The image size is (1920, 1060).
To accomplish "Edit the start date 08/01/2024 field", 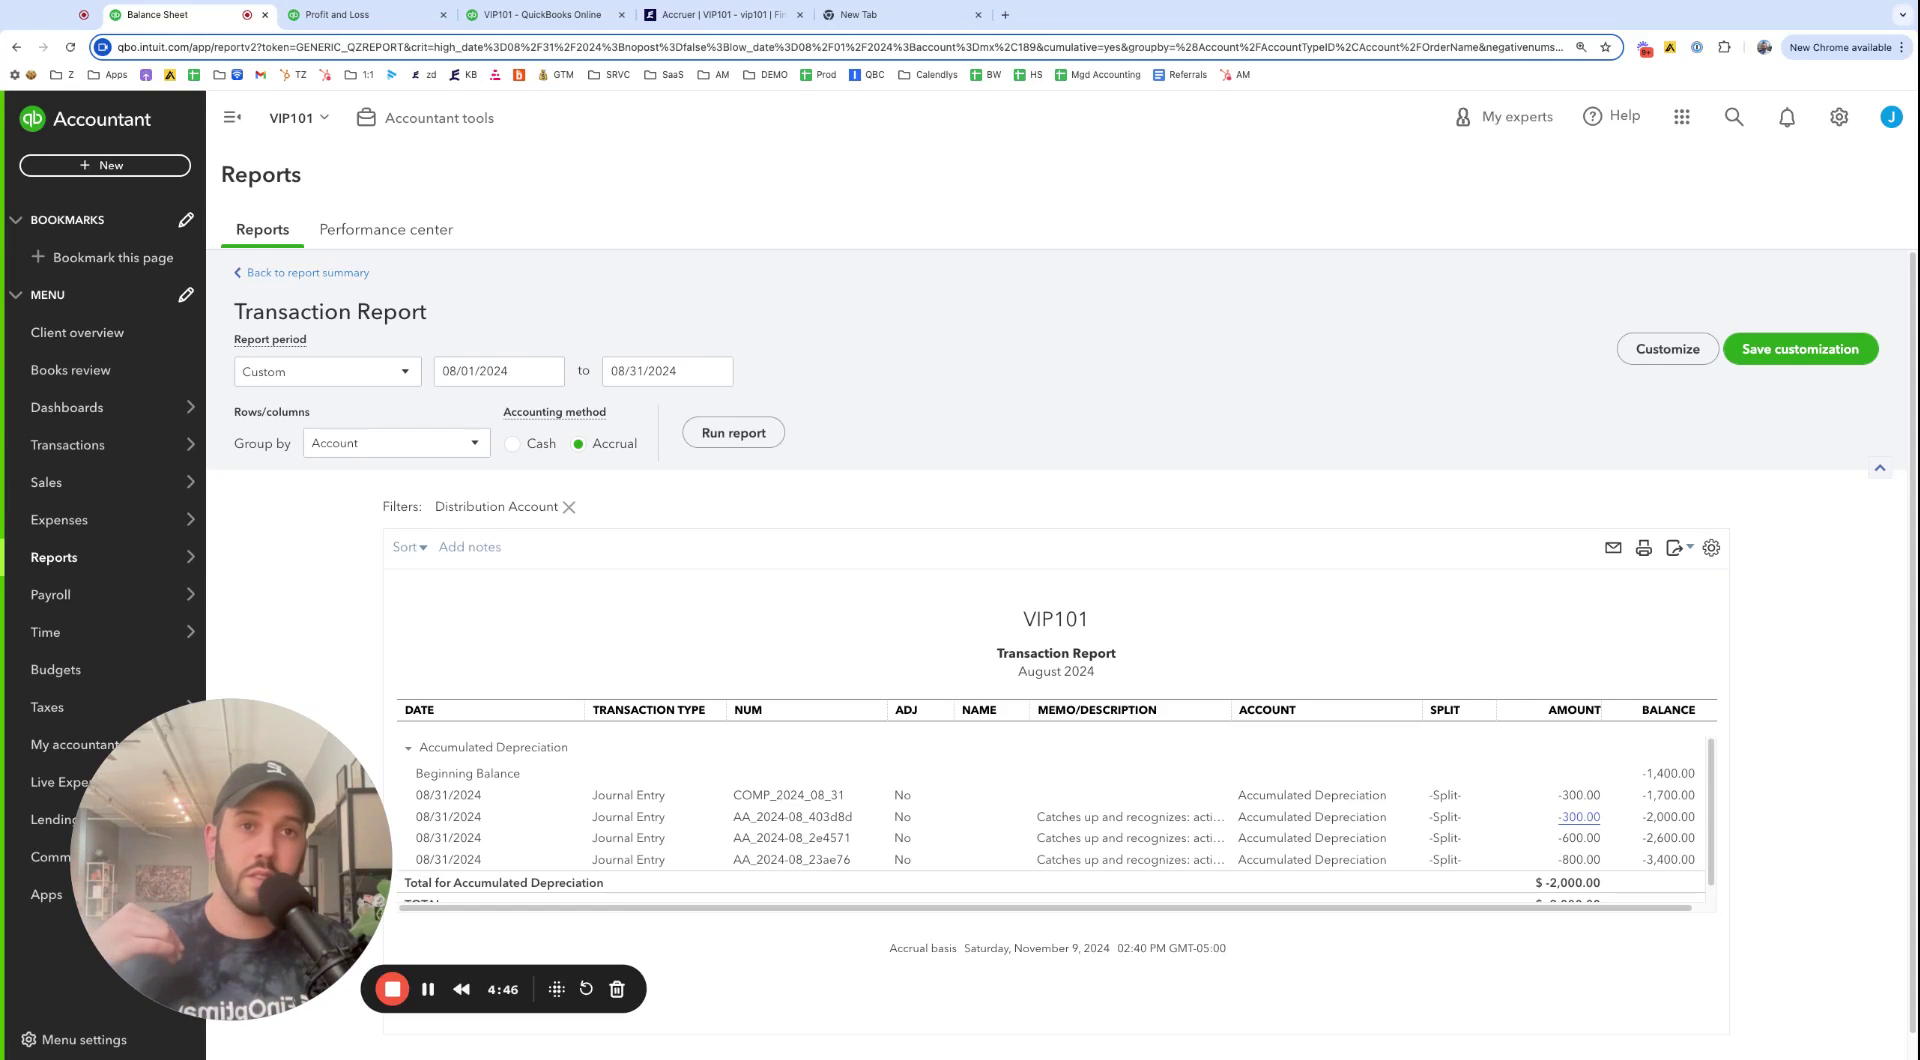I will (x=499, y=372).
